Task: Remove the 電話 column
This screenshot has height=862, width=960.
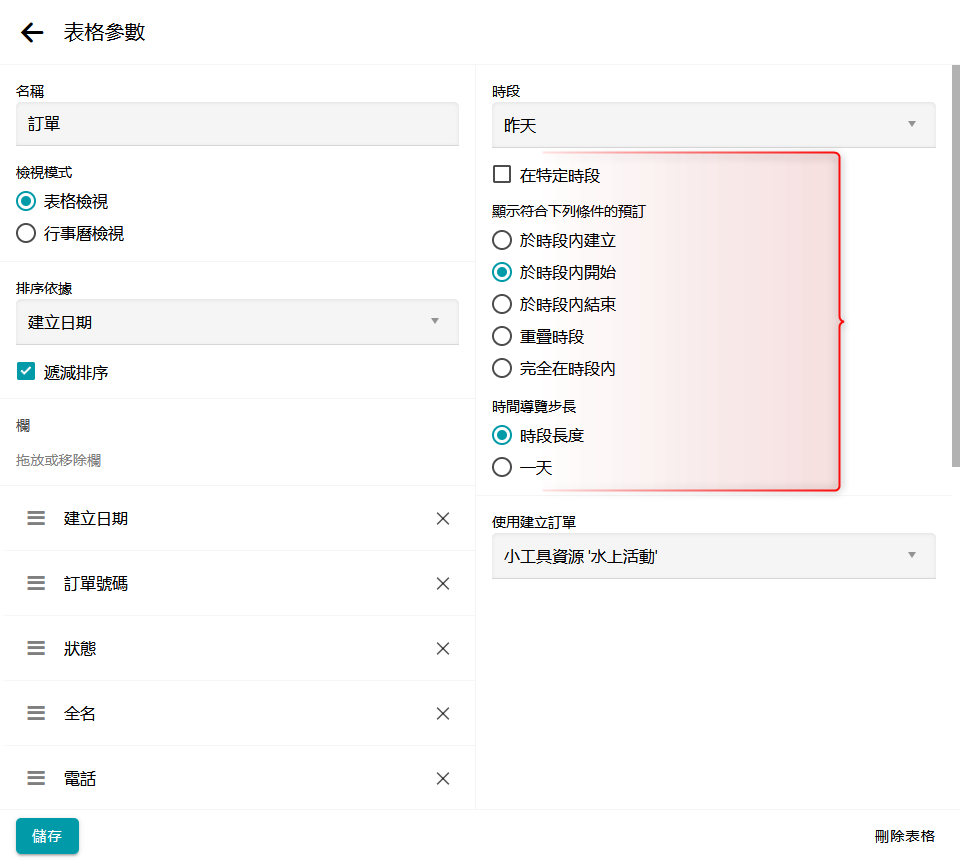Action: [x=443, y=778]
